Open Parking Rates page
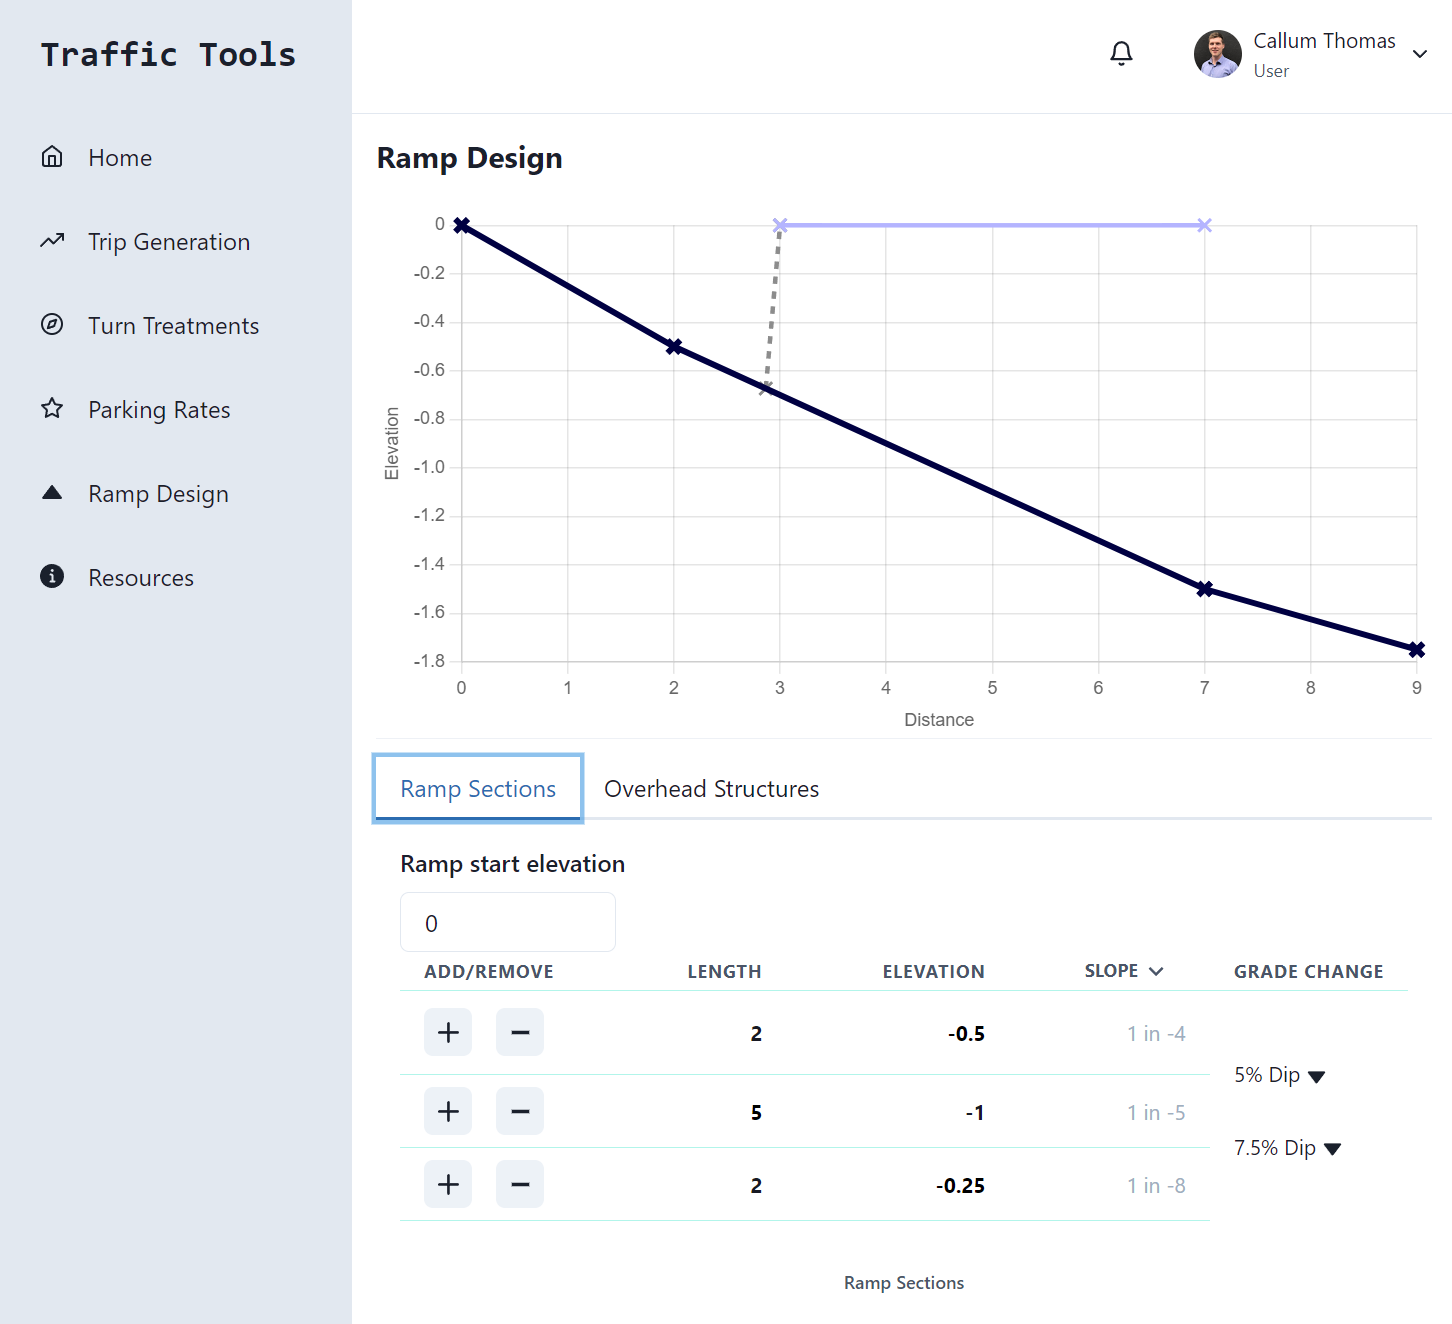 159,410
